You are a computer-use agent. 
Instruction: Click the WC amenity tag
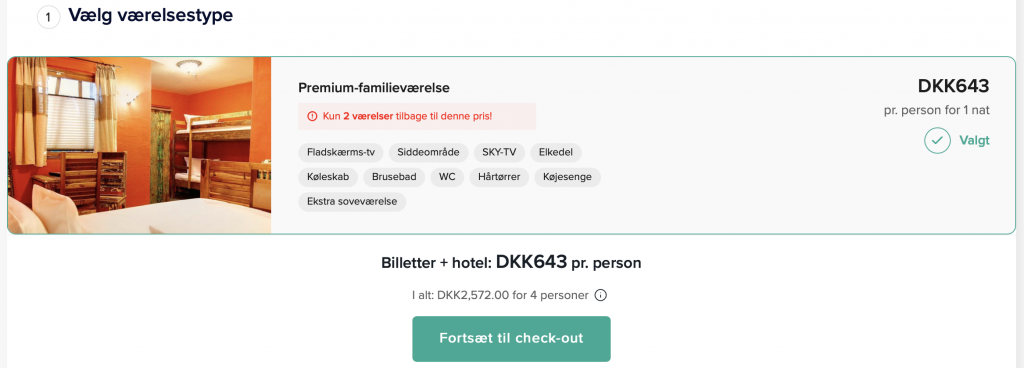pyautogui.click(x=447, y=177)
